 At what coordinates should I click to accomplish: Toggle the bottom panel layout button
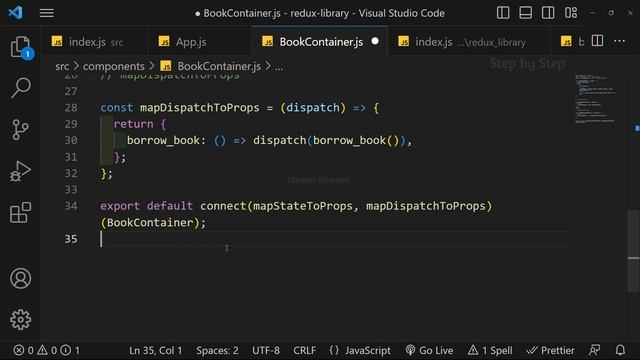pyautogui.click(x=525, y=13)
